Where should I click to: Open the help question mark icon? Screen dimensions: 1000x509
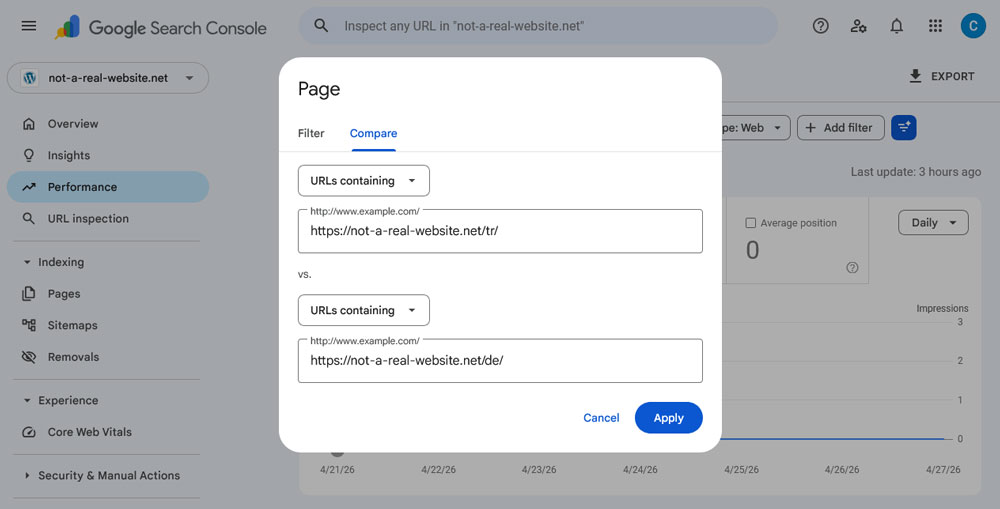click(821, 26)
